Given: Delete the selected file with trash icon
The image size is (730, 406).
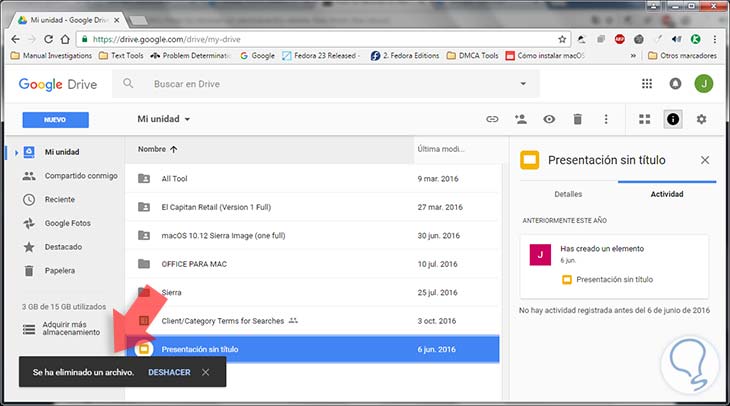Looking at the screenshot, I should click(x=577, y=119).
